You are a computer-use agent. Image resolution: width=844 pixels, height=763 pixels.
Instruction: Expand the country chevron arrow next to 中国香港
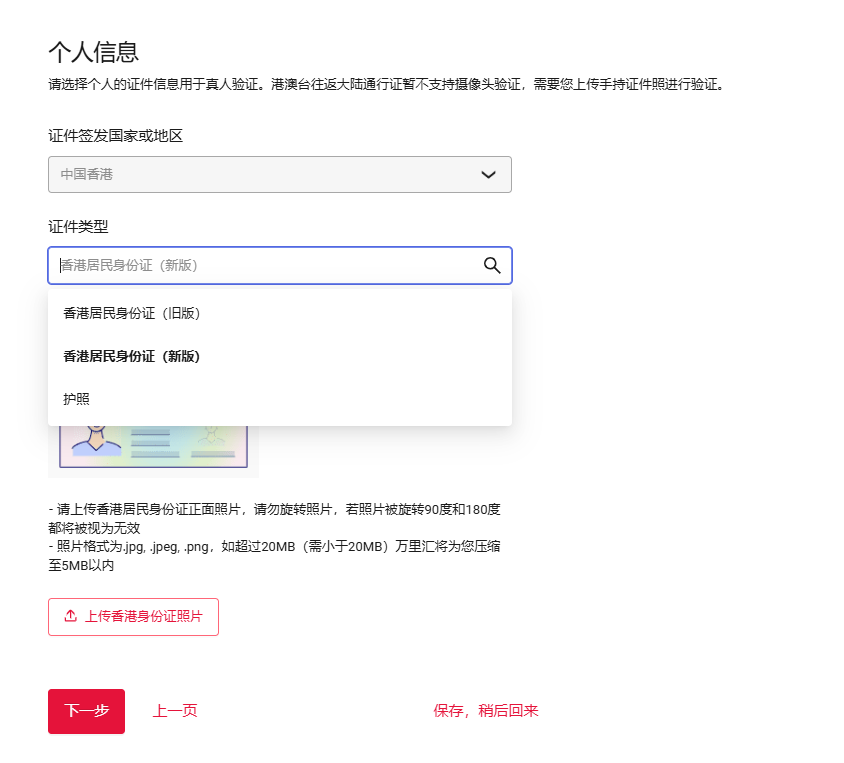pos(488,174)
